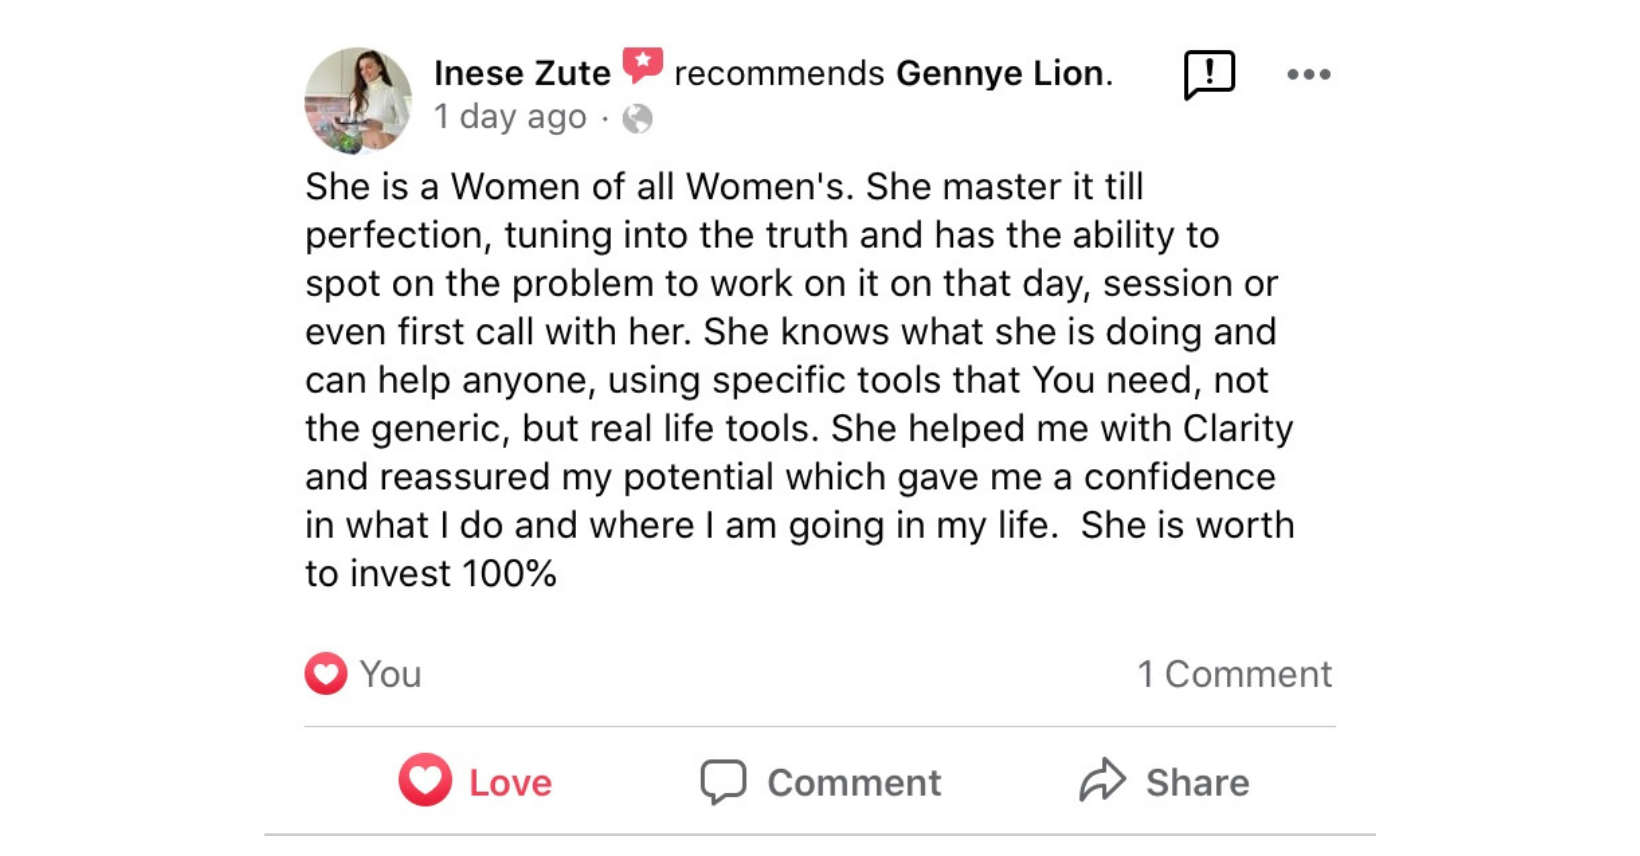The height and width of the screenshot is (856, 1640).
Task: Click the heart reaction icon beside "You"
Action: 326,673
